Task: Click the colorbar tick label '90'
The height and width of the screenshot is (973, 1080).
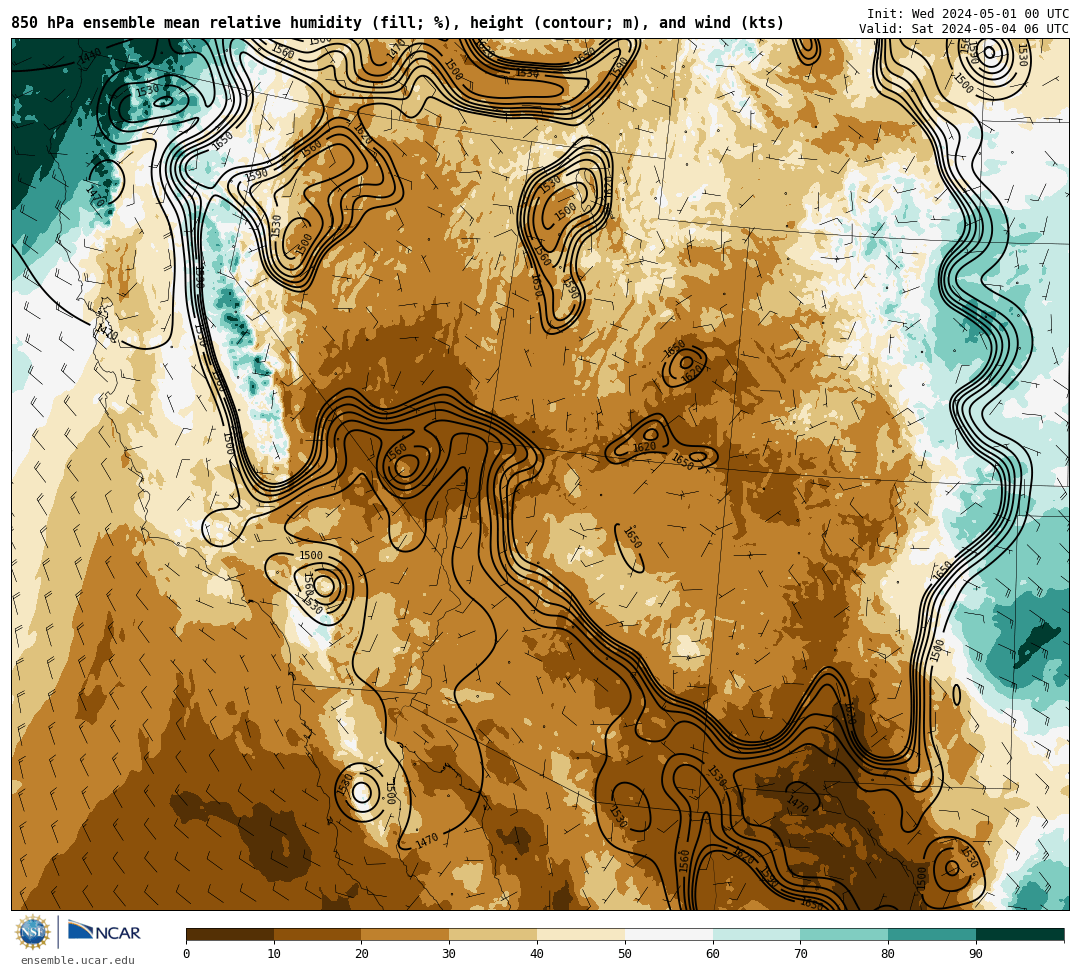Action: click(x=976, y=954)
